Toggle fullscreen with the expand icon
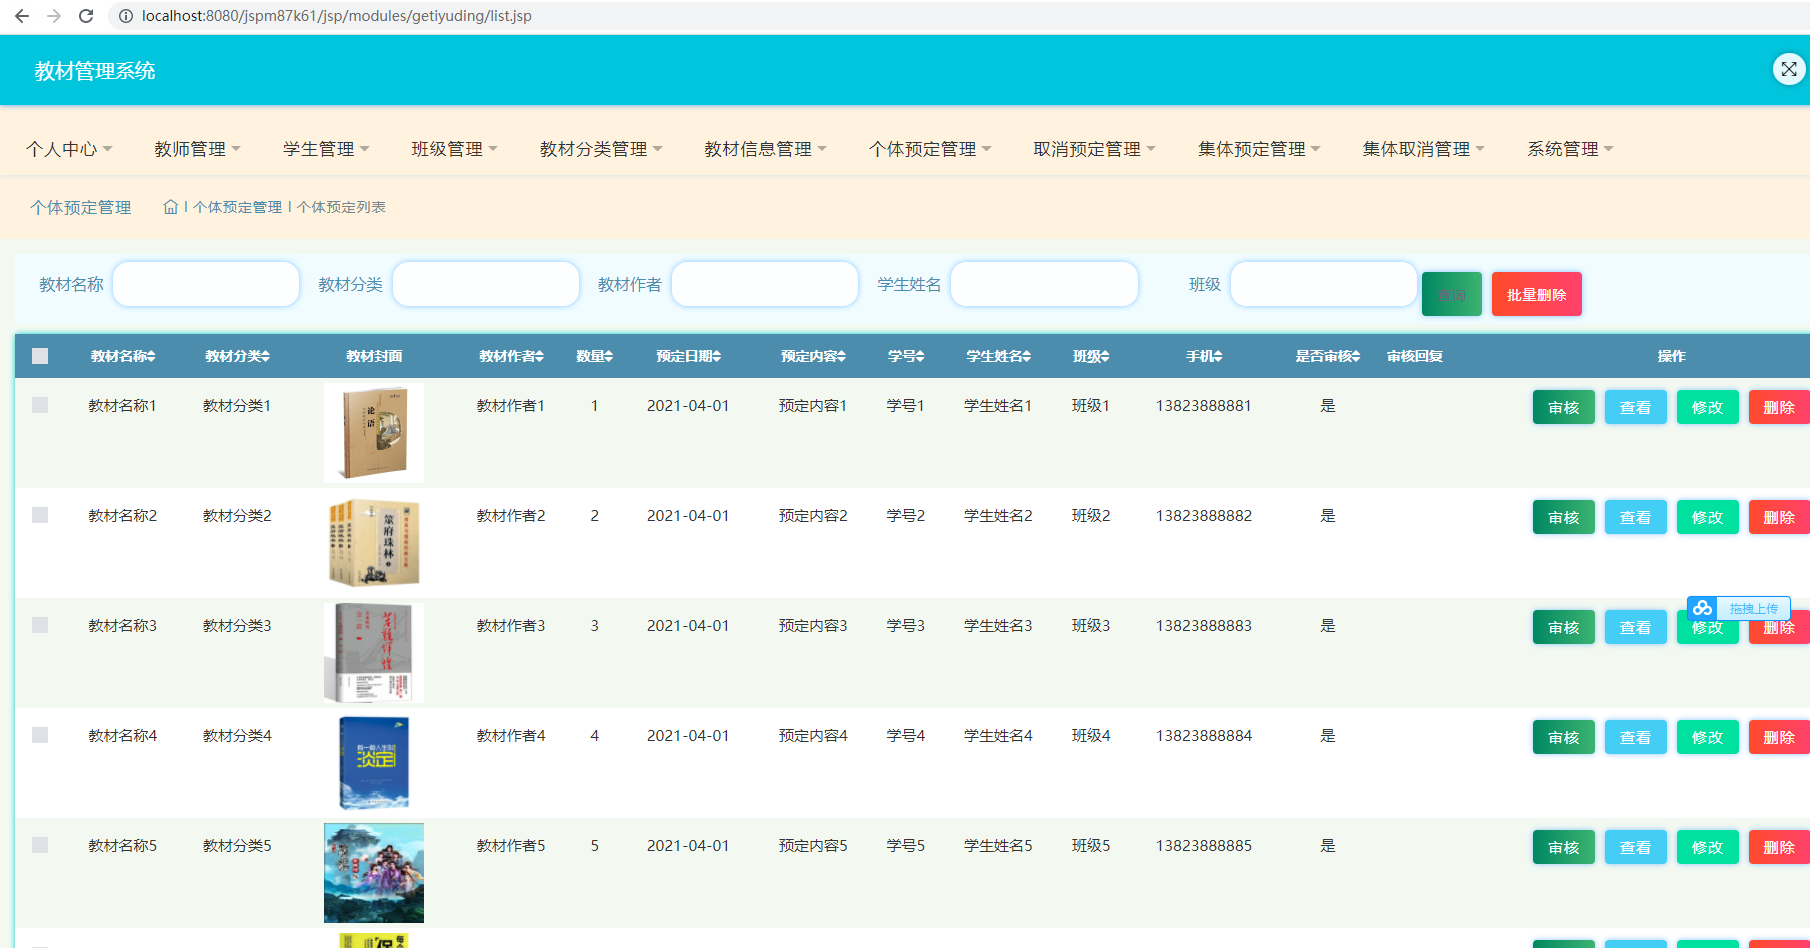This screenshot has height=948, width=1810. coord(1789,69)
